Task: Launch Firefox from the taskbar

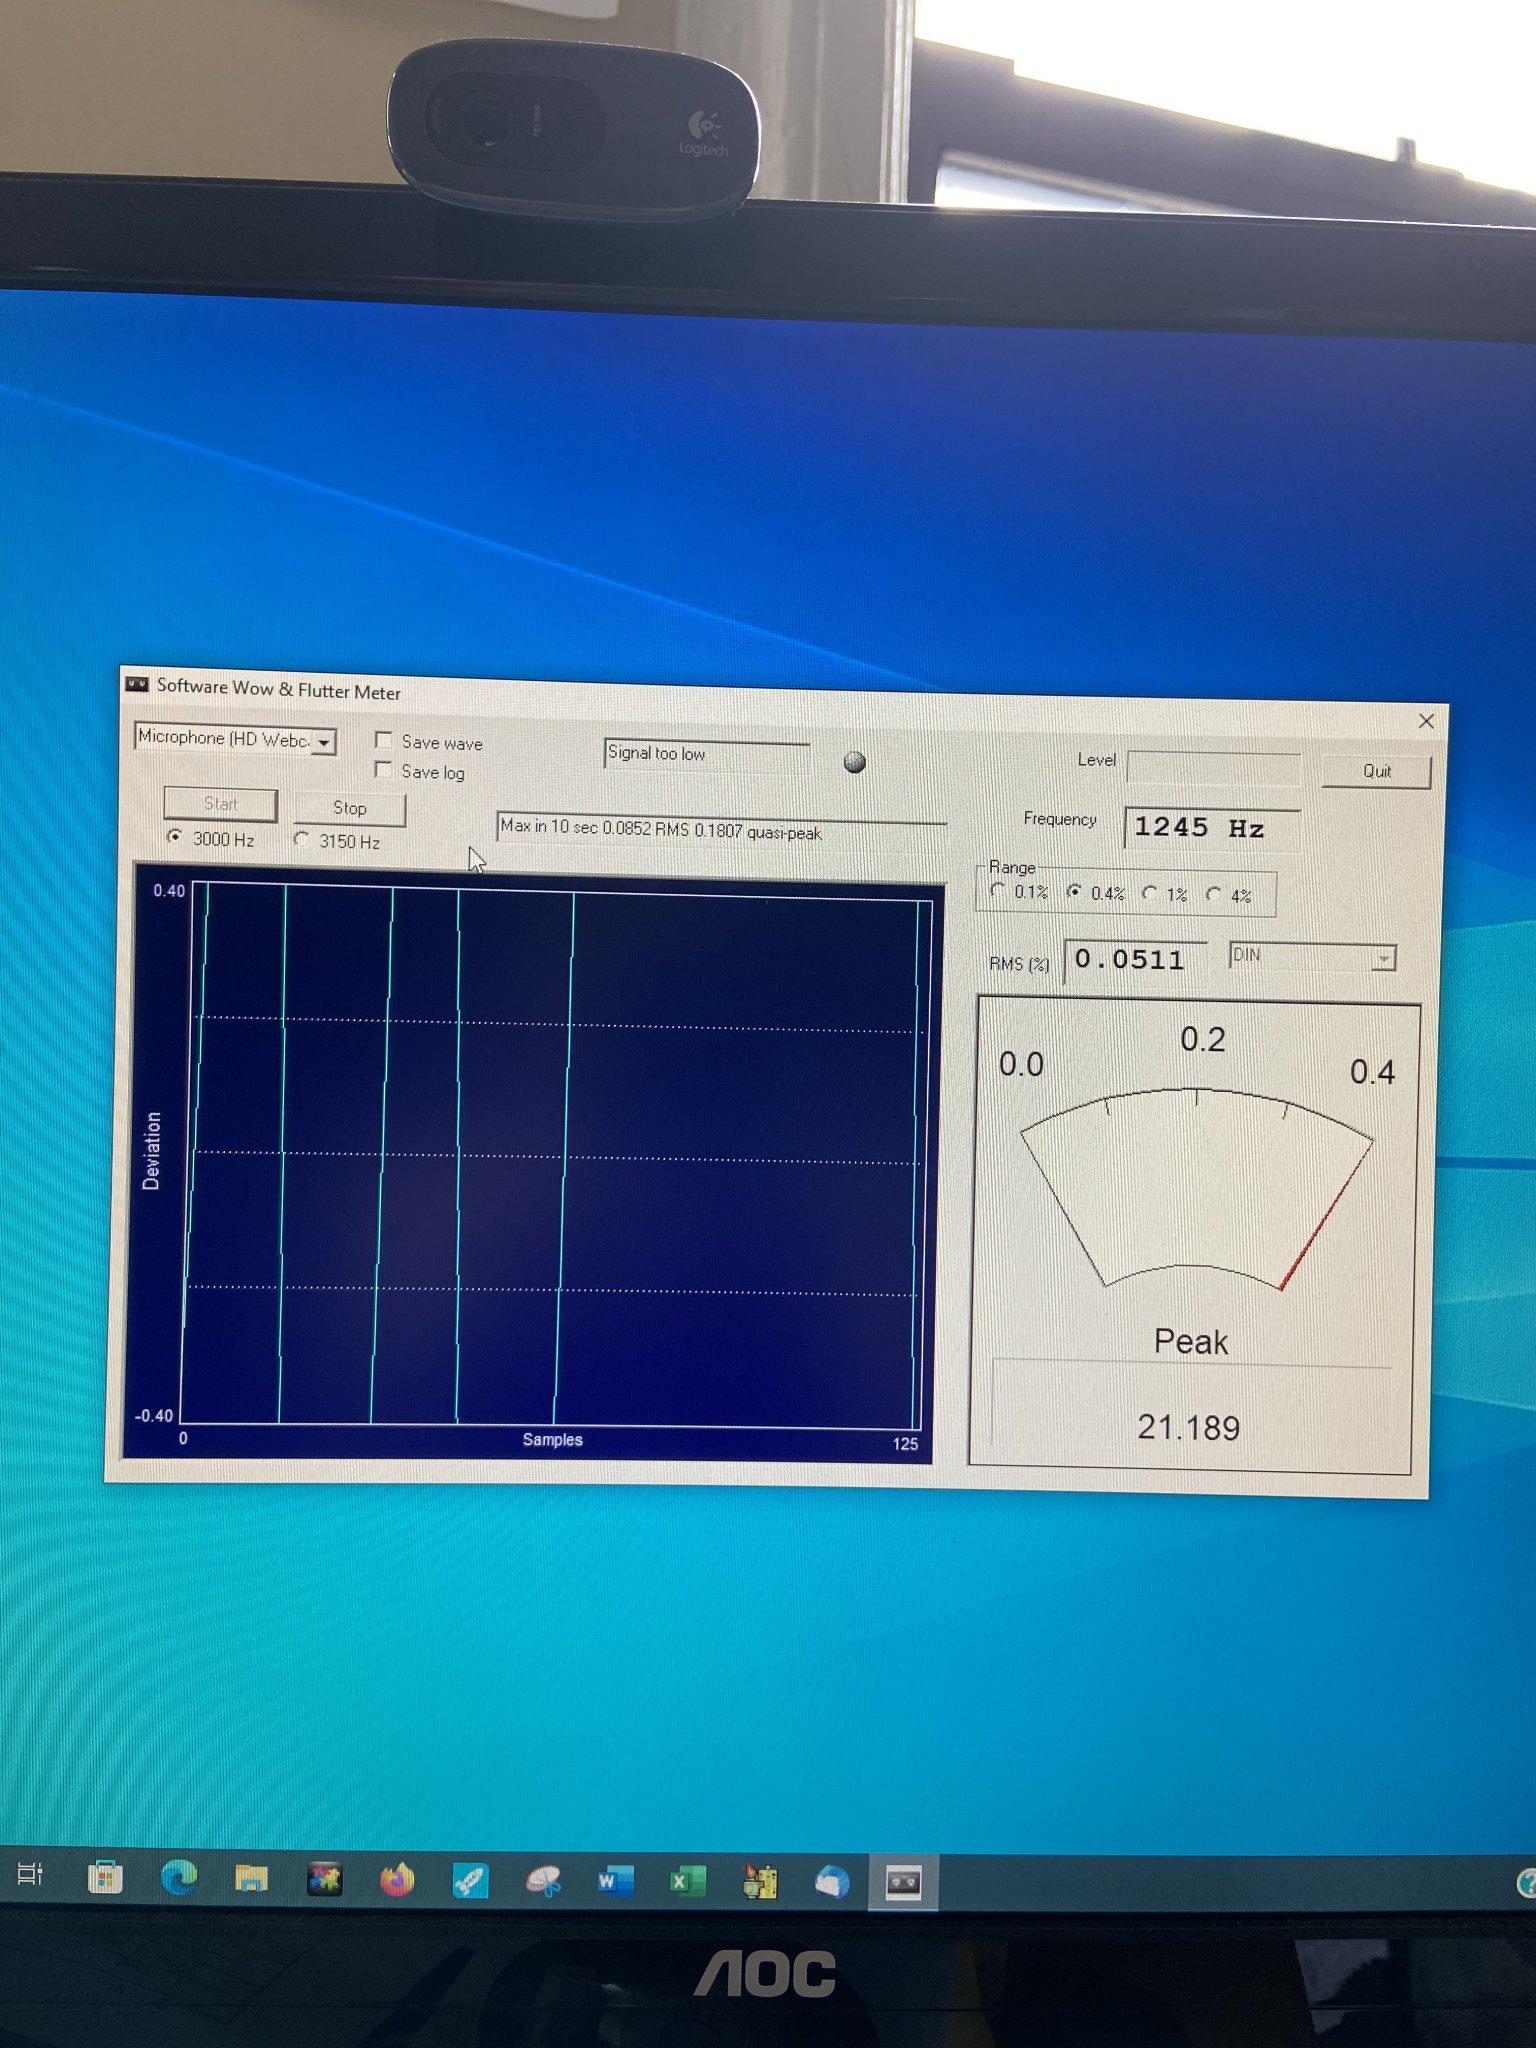Action: 397,1880
